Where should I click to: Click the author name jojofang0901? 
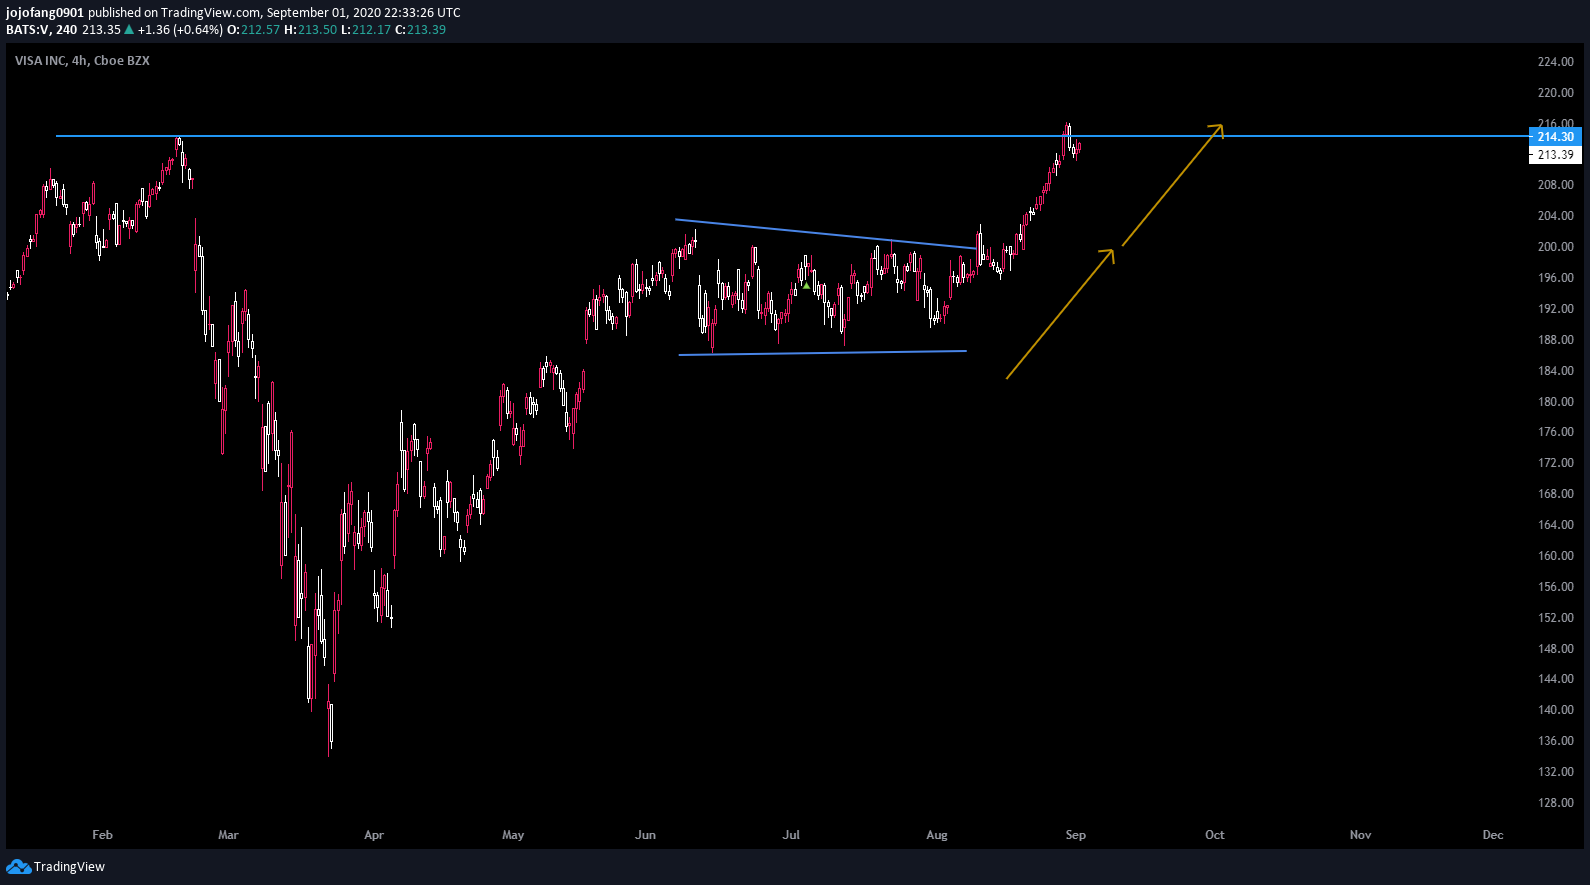pos(45,13)
